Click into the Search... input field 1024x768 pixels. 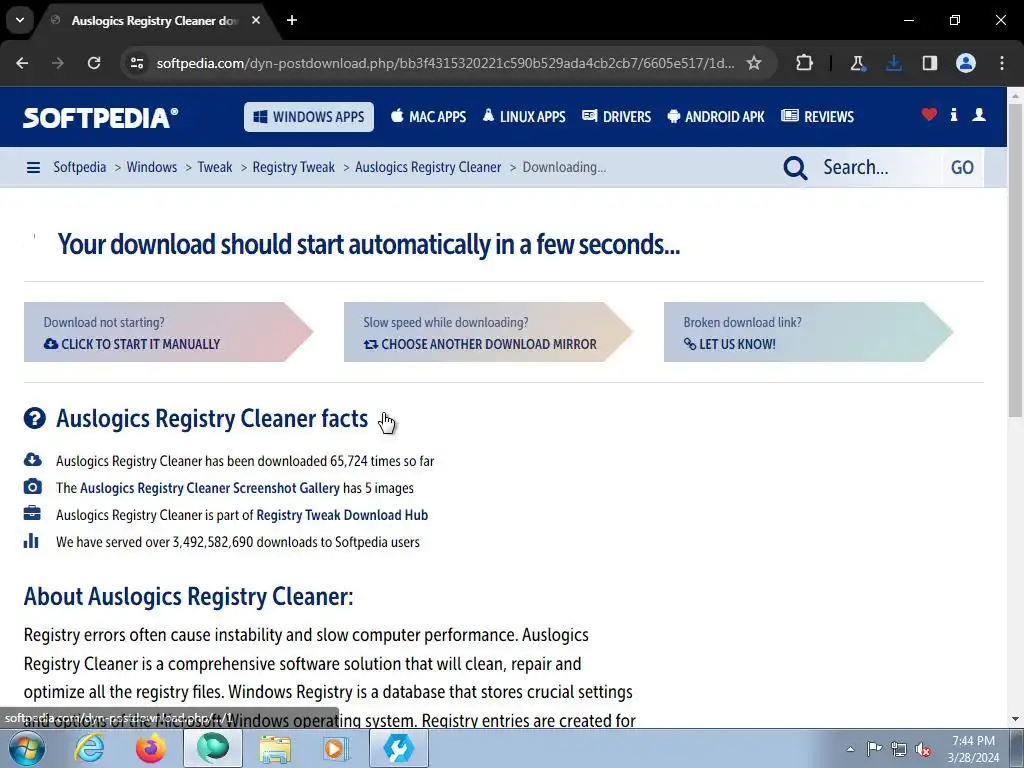[x=878, y=167]
